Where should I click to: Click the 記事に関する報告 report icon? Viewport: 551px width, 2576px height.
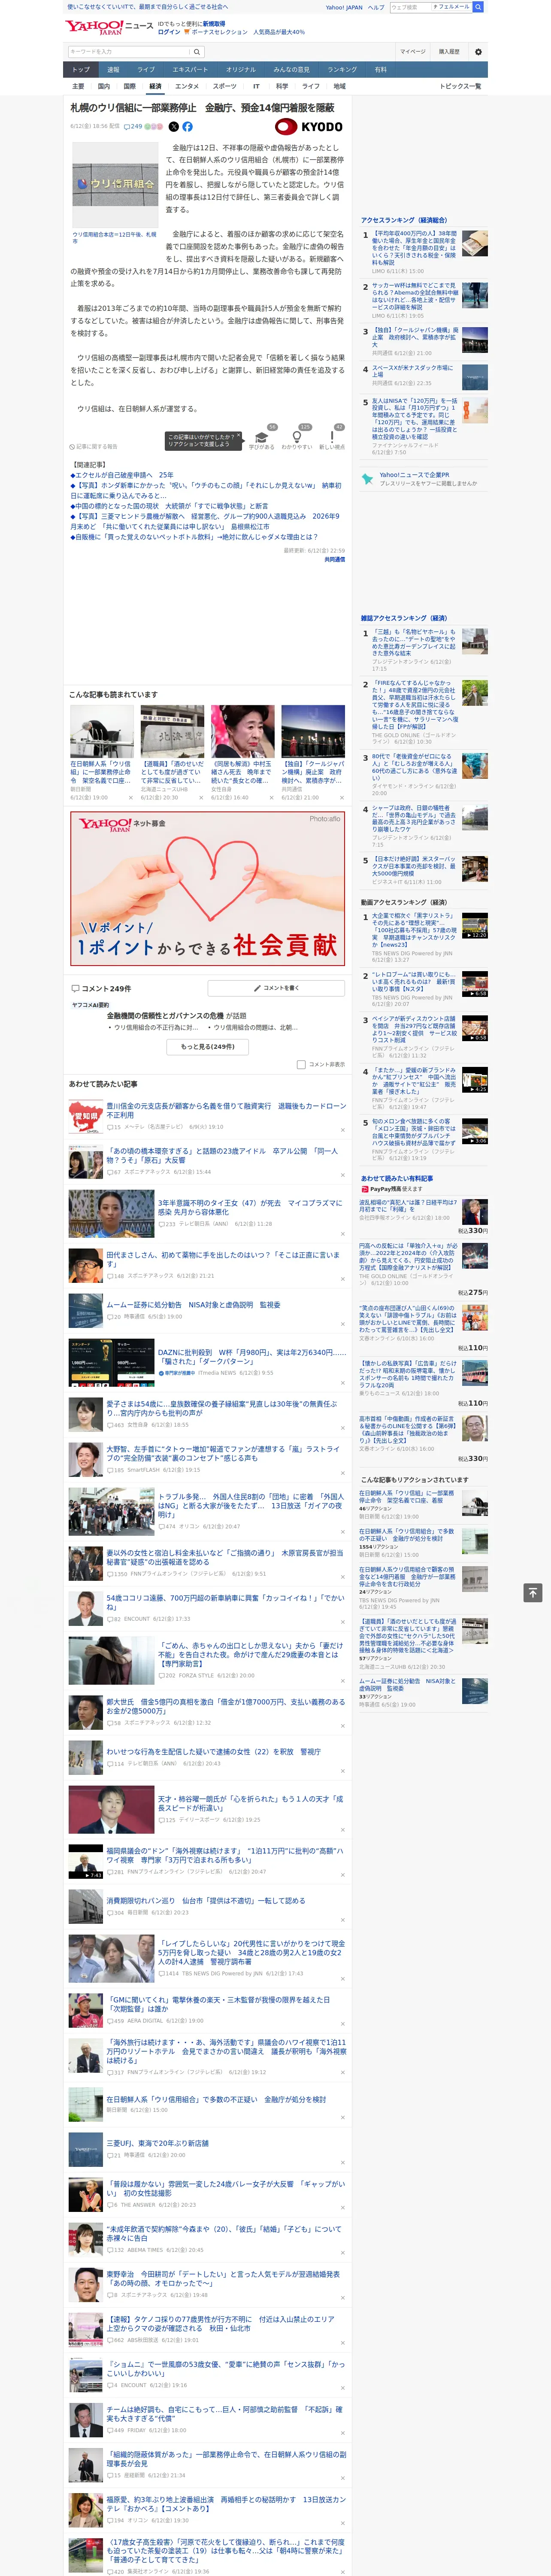coord(72,446)
